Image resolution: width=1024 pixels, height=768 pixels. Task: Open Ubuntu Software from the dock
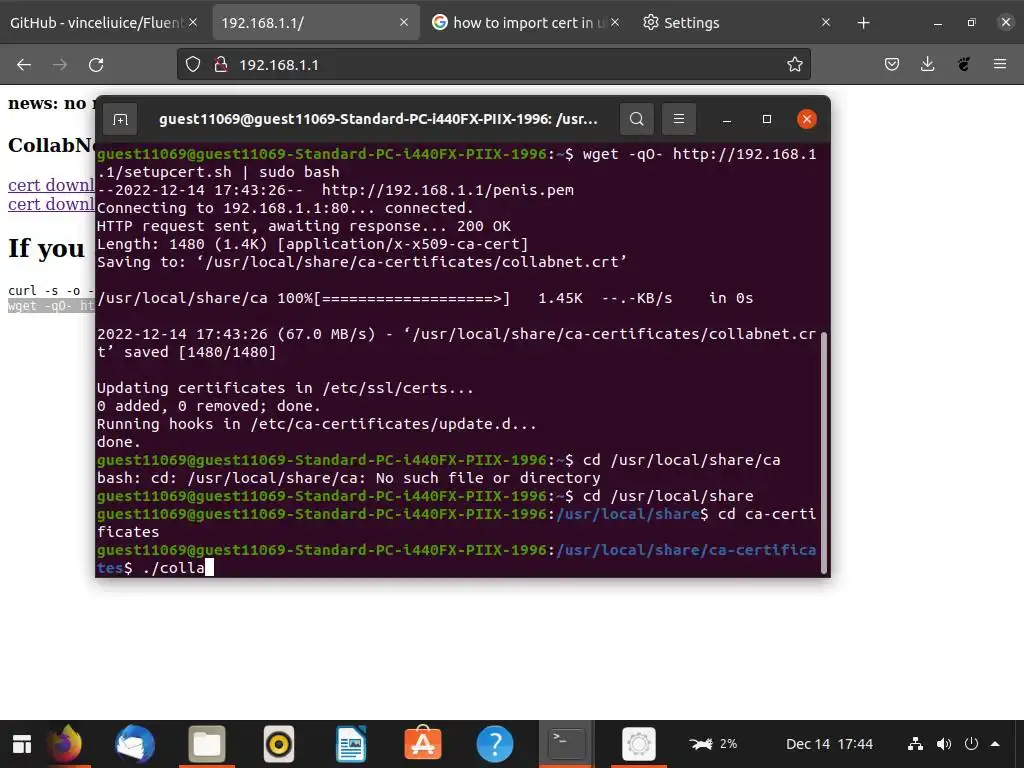423,744
